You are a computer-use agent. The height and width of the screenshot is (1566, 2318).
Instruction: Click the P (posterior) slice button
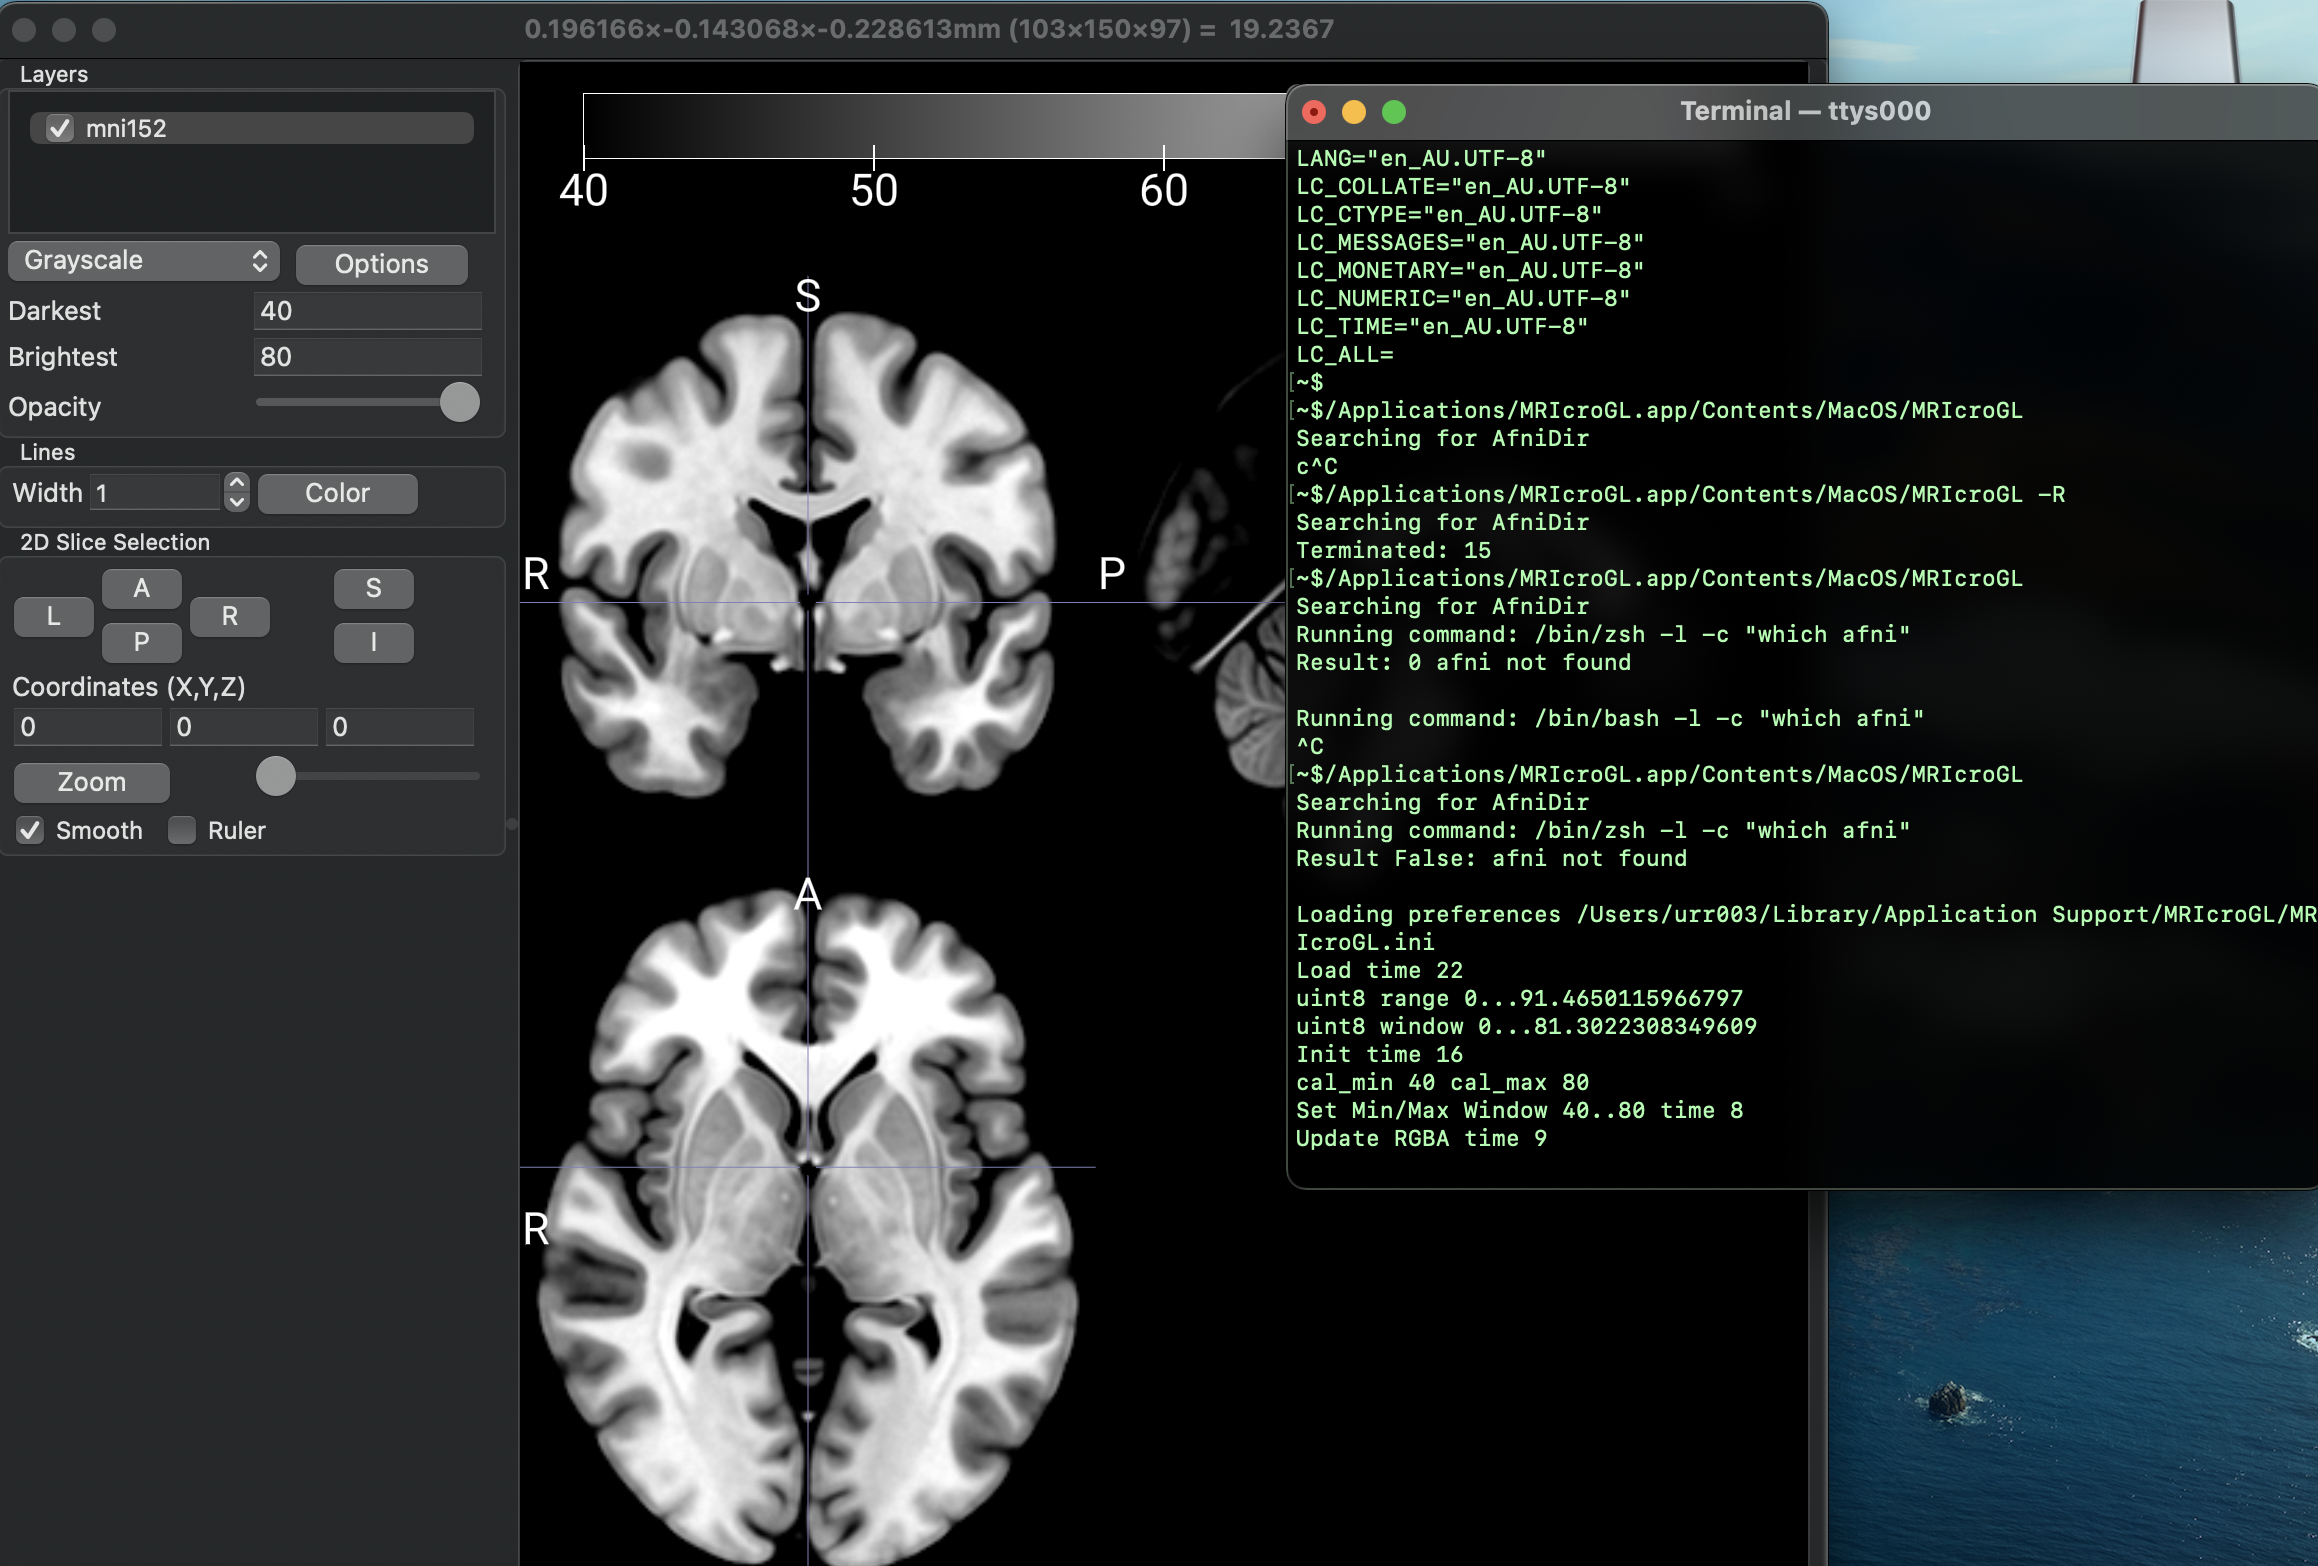coord(141,642)
